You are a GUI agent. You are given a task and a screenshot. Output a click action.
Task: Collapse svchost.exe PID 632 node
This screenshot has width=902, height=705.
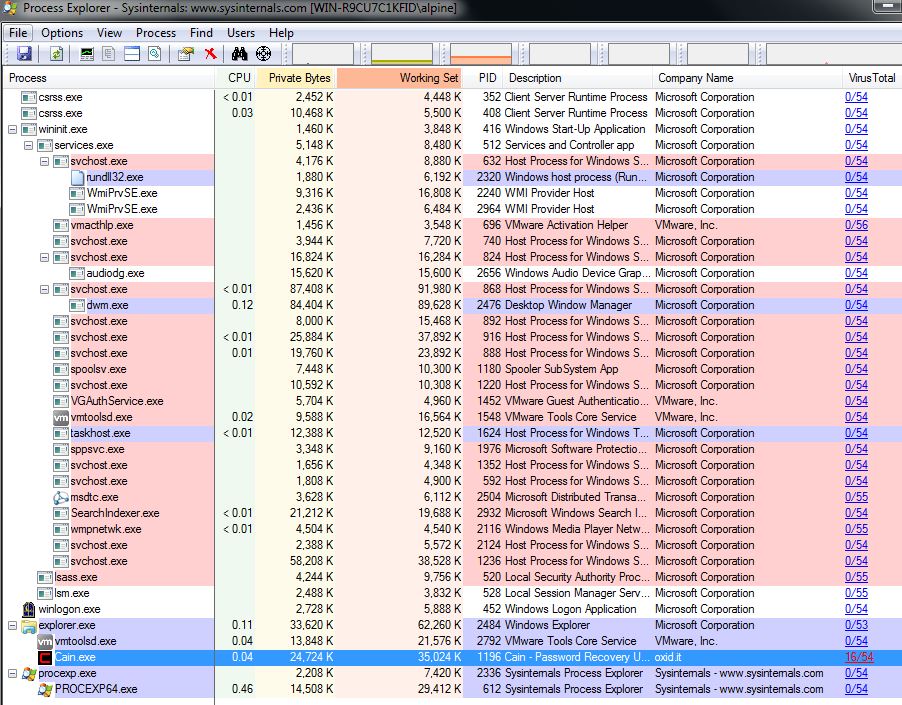point(44,162)
